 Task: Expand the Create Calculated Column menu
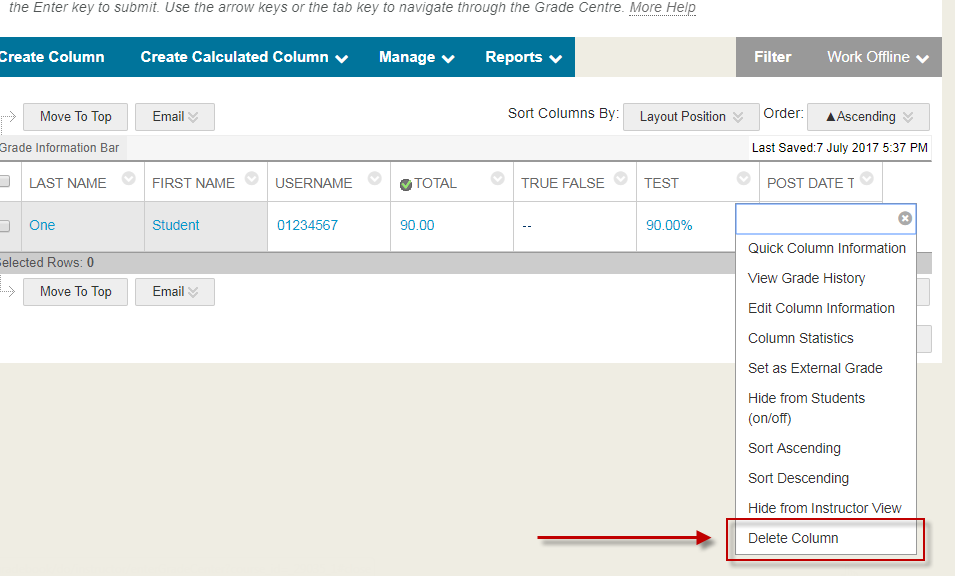tap(244, 57)
